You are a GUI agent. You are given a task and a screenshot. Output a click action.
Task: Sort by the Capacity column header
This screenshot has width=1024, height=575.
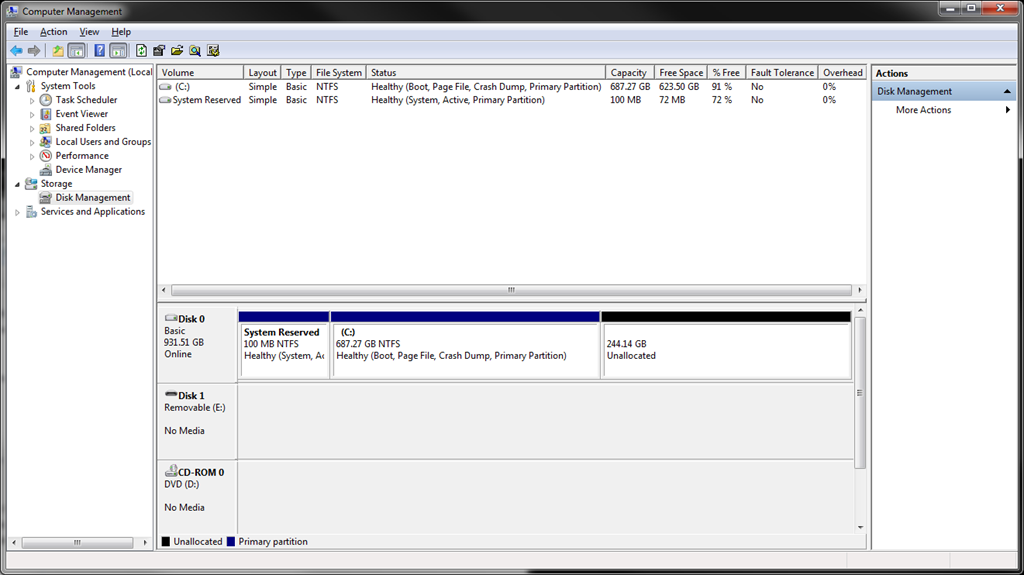[628, 73]
